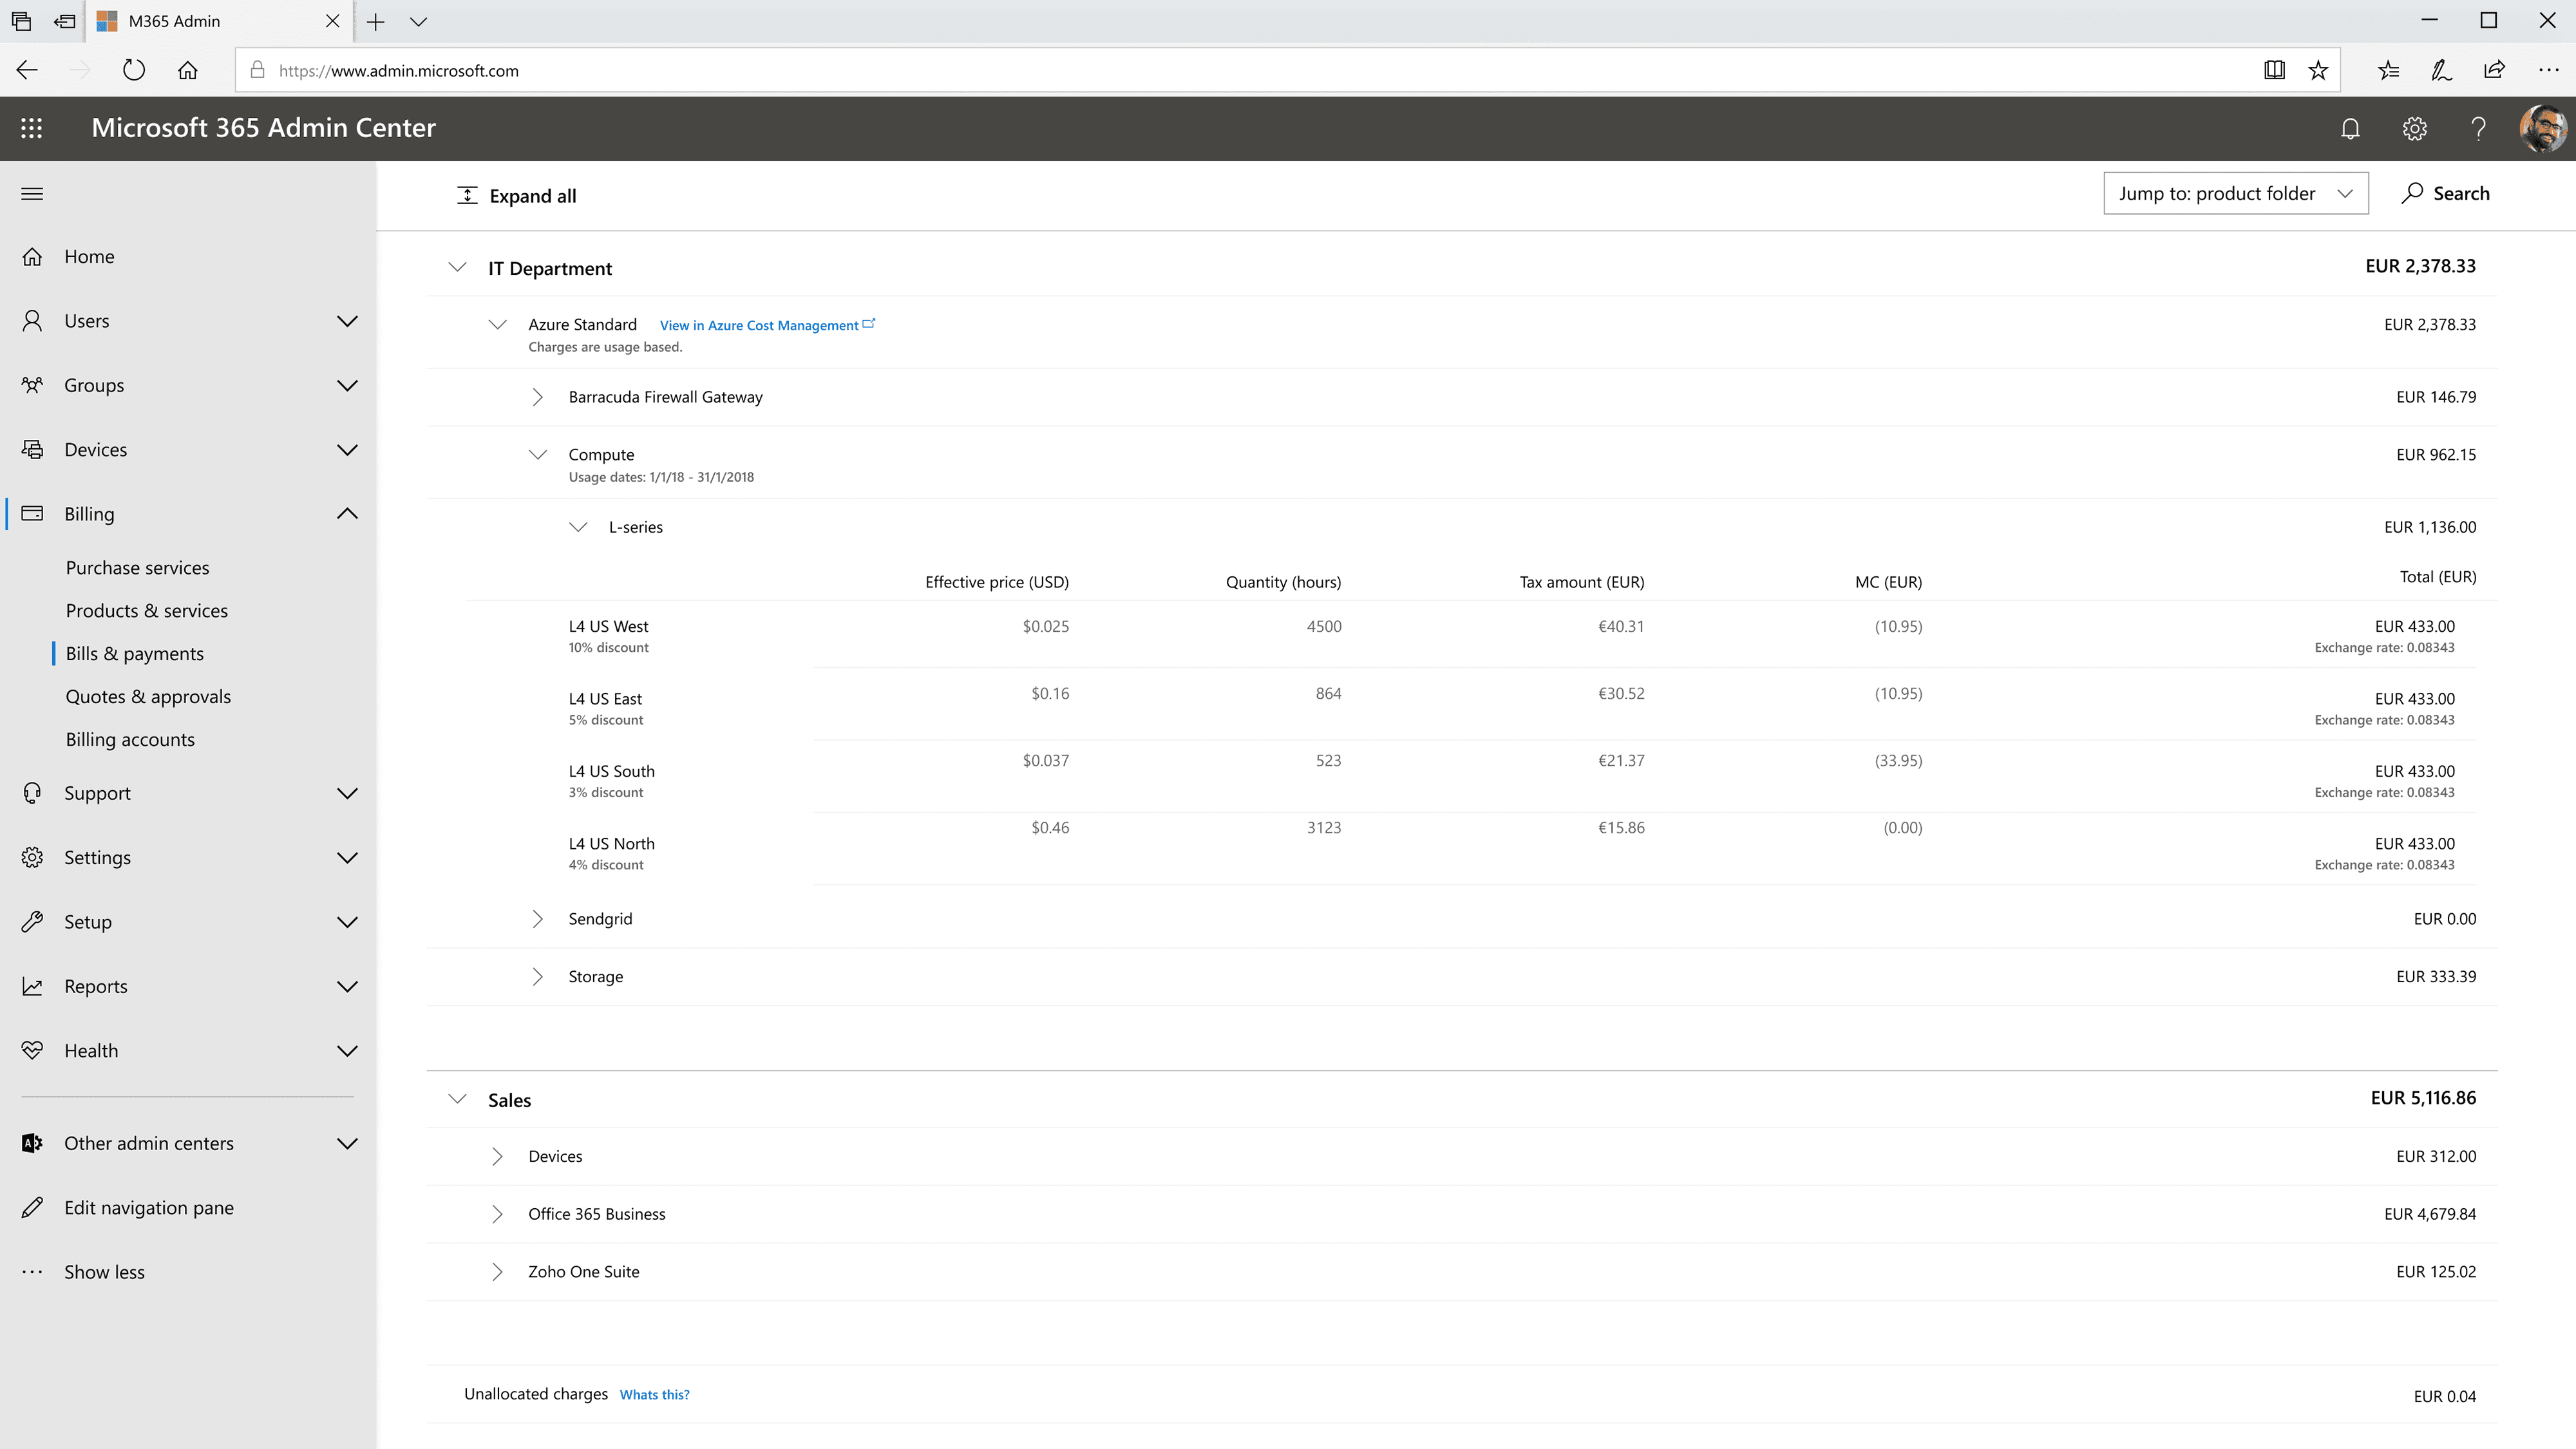The width and height of the screenshot is (2576, 1449).
Task: Collapse navigation pane with hamburger icon
Action: (32, 194)
